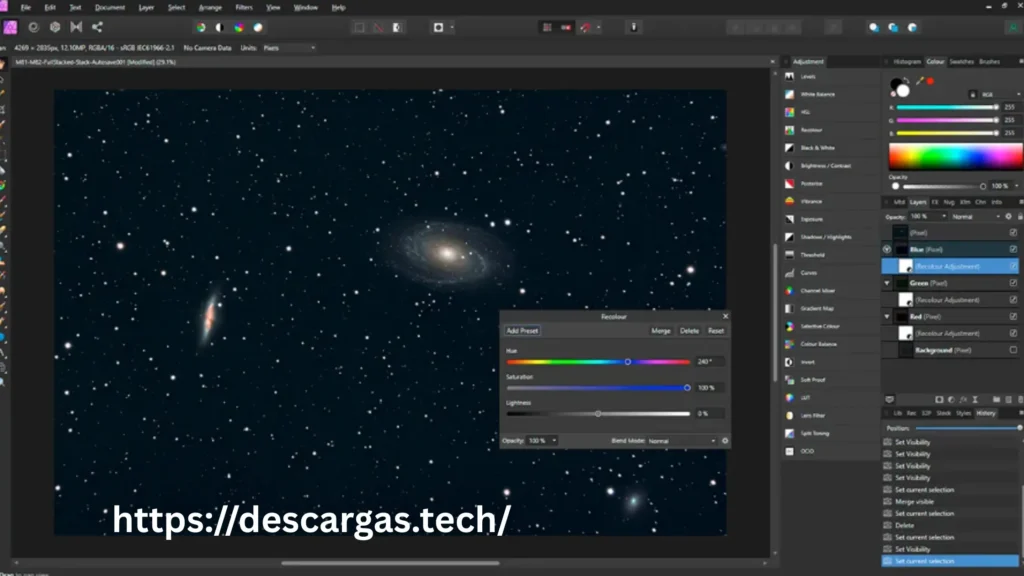Collapse the Blue layer group
The height and width of the screenshot is (576, 1024).
click(x=887, y=249)
